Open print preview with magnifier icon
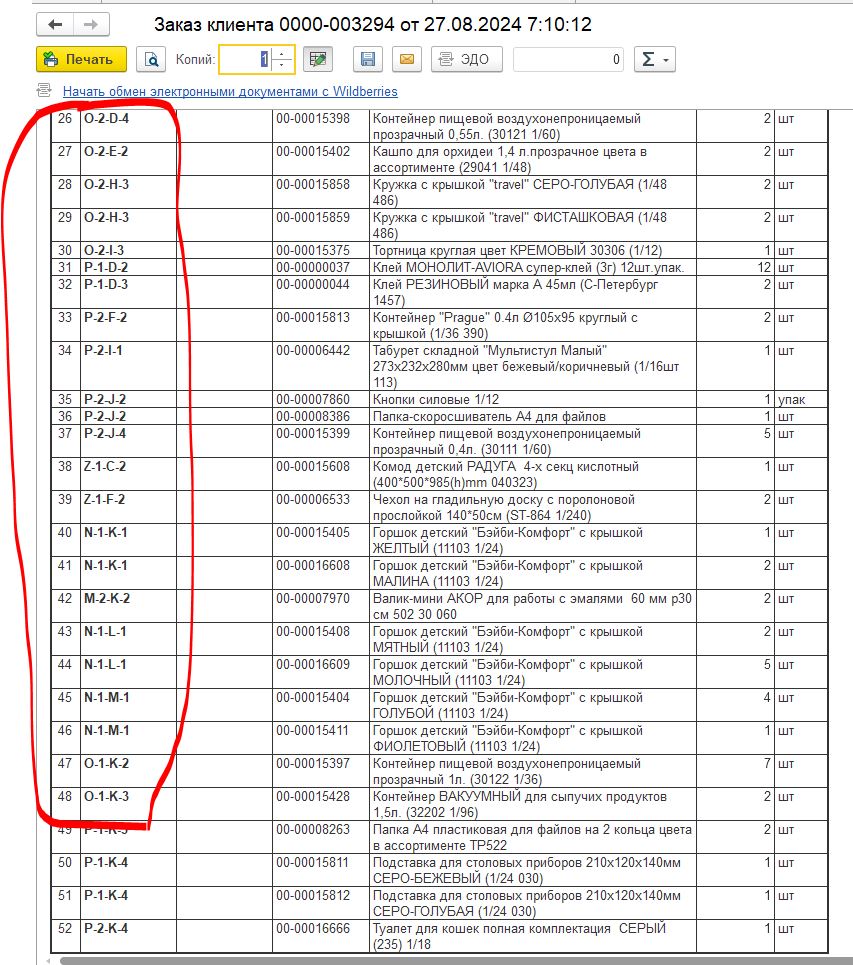 (150, 60)
